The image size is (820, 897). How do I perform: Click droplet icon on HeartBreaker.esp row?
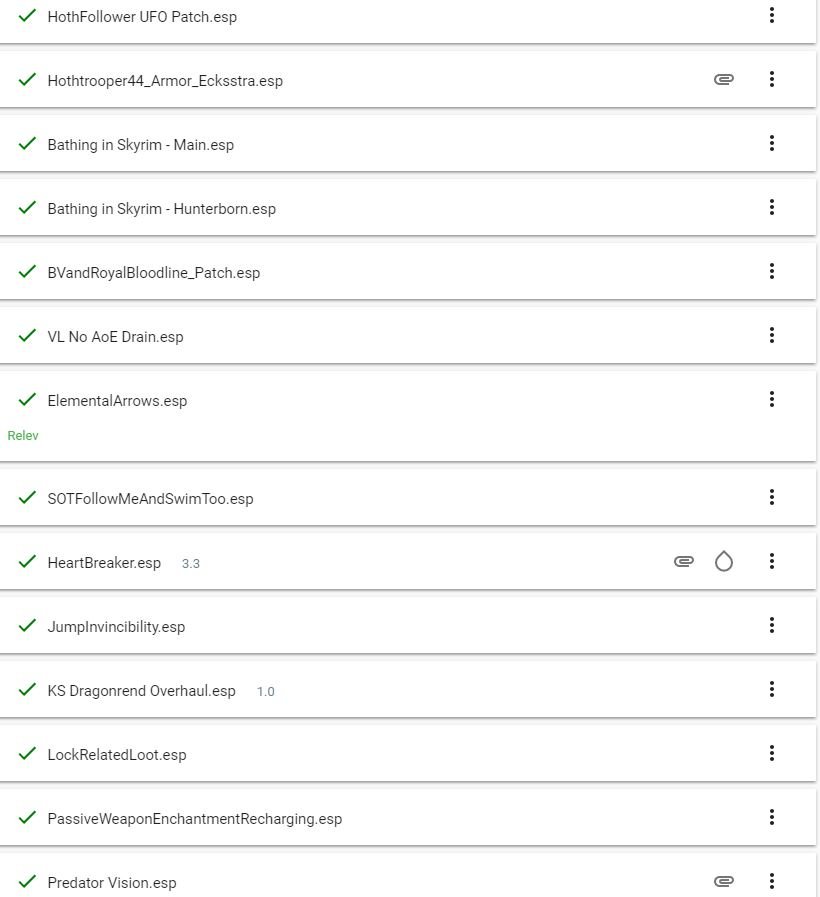coord(724,561)
